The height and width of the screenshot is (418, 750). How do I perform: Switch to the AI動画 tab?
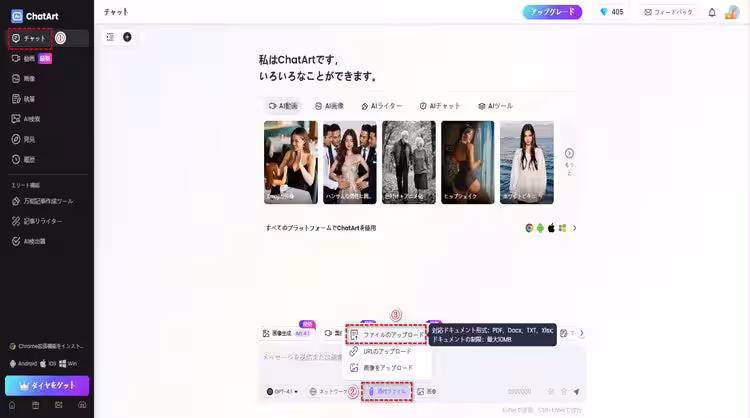(283, 106)
